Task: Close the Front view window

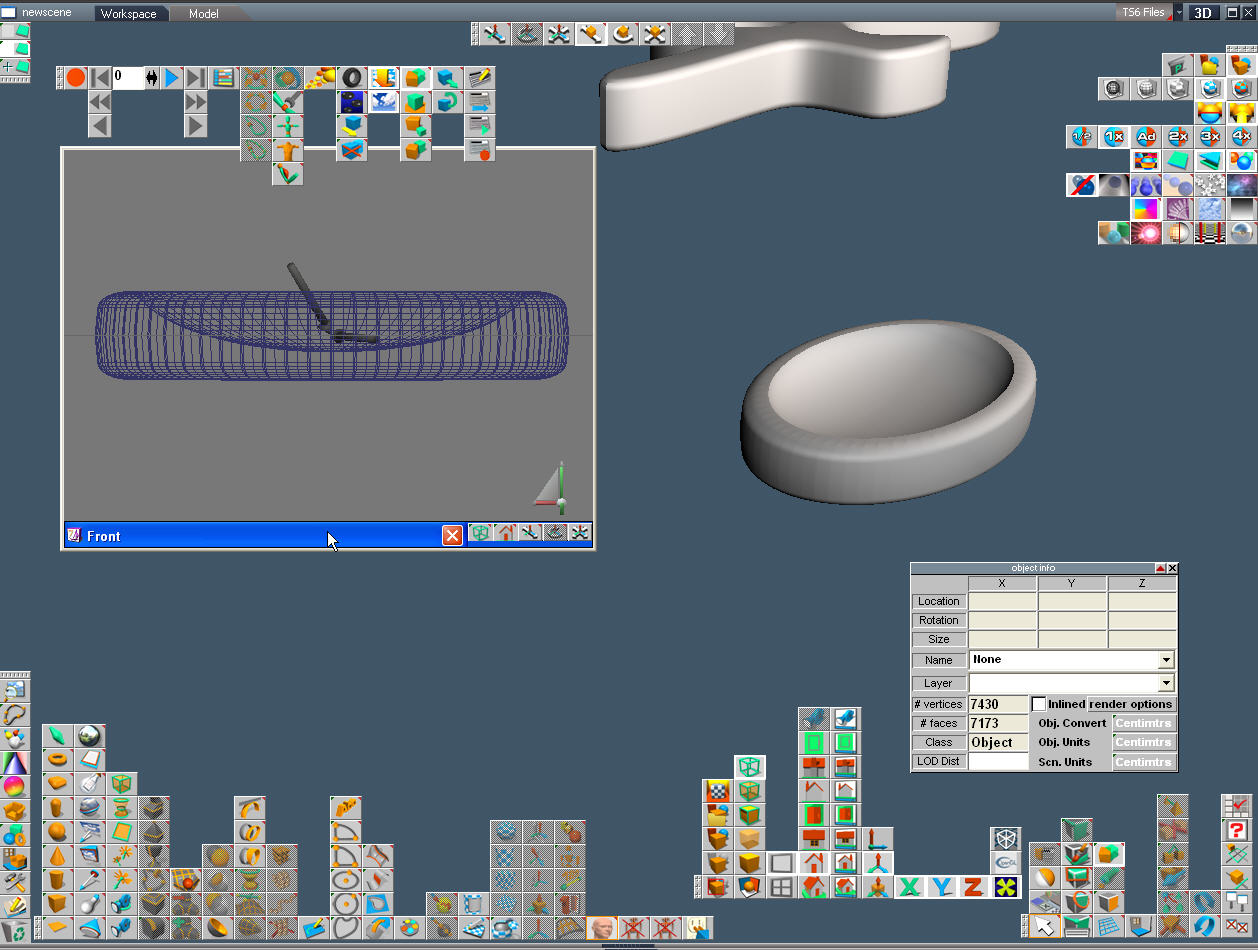Action: coord(452,536)
